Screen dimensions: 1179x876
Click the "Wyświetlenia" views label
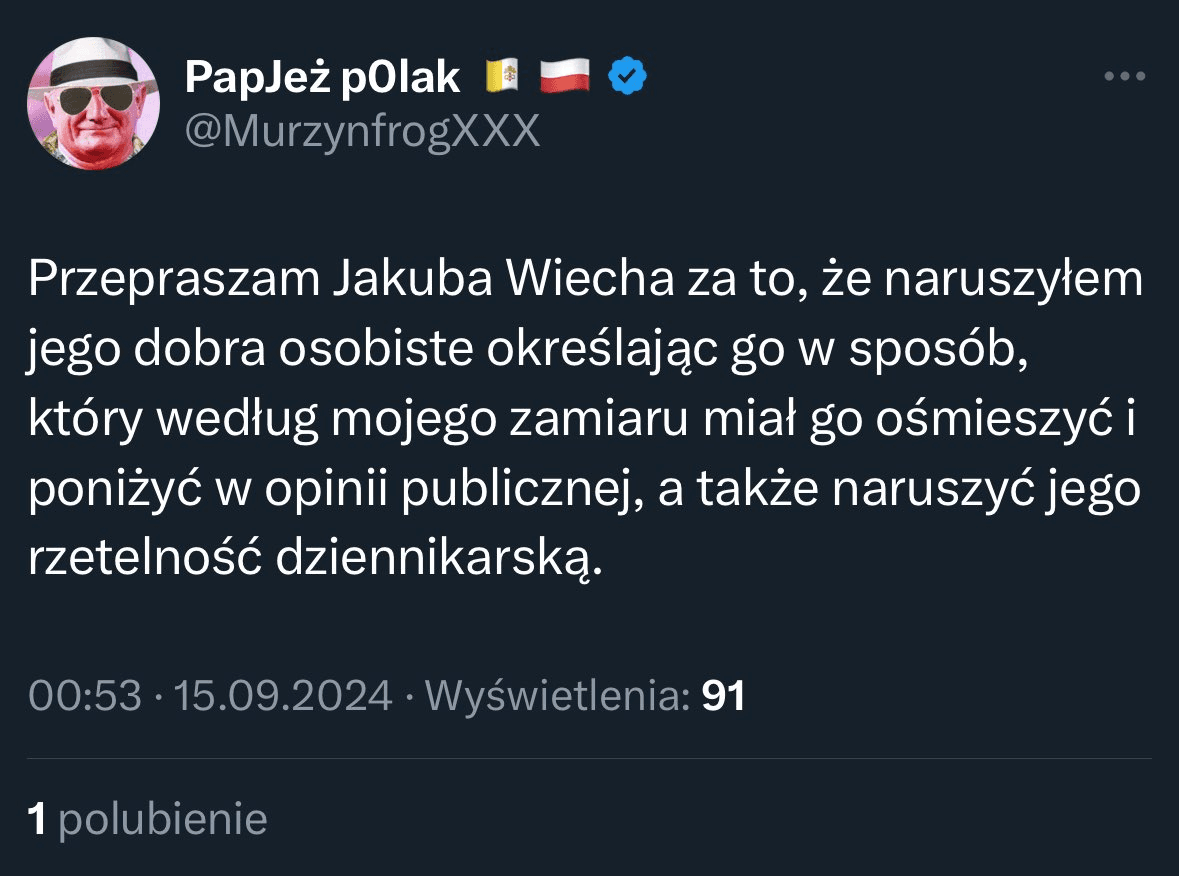[558, 696]
